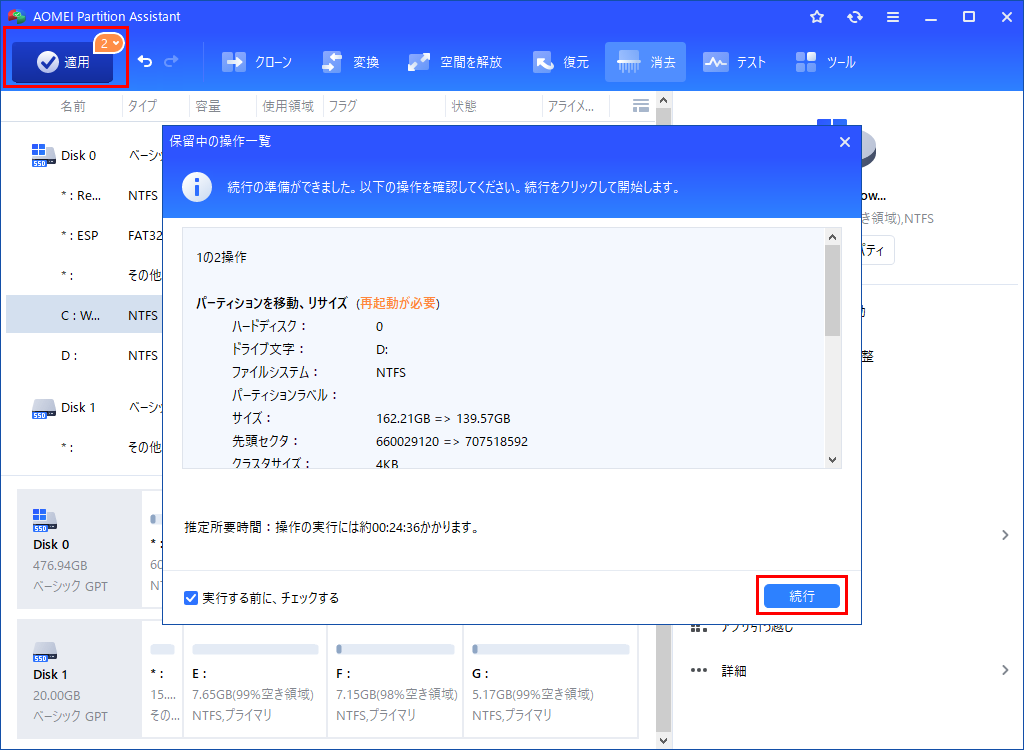This screenshot has height=750, width=1024.
Task: Select the D: partition row
Action: [85, 355]
